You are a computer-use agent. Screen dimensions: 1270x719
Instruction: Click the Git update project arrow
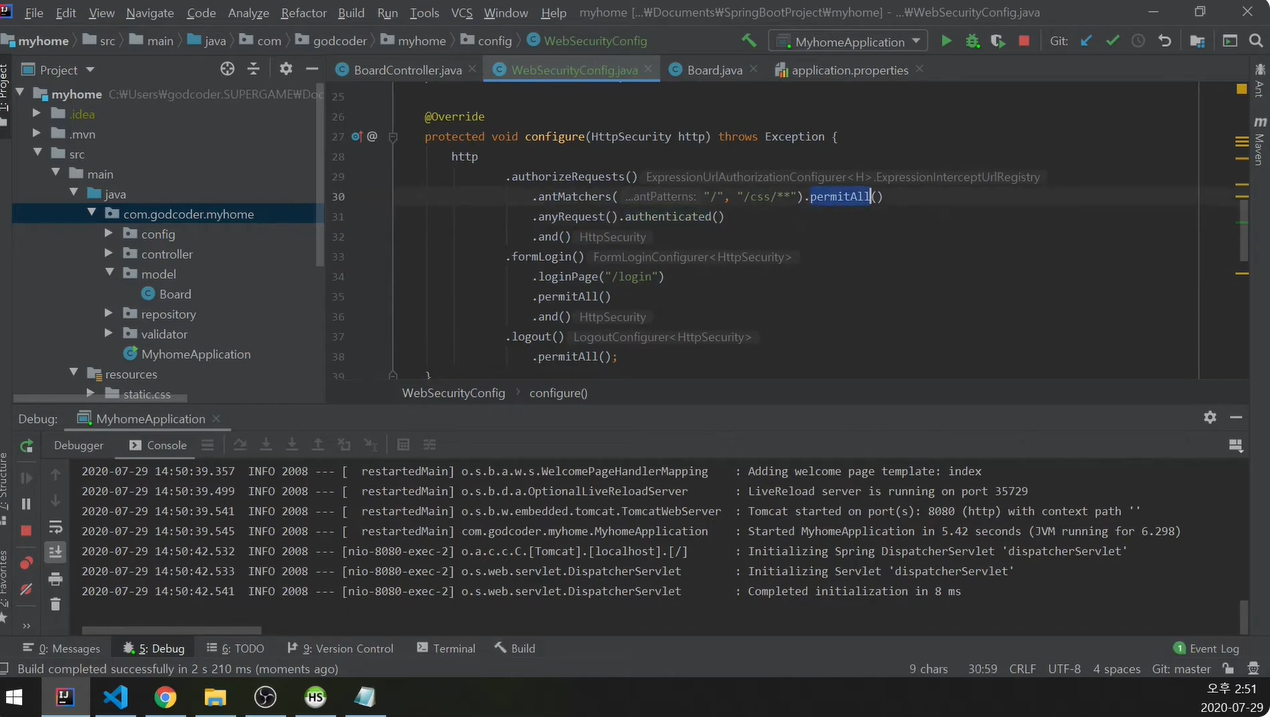[1087, 41]
